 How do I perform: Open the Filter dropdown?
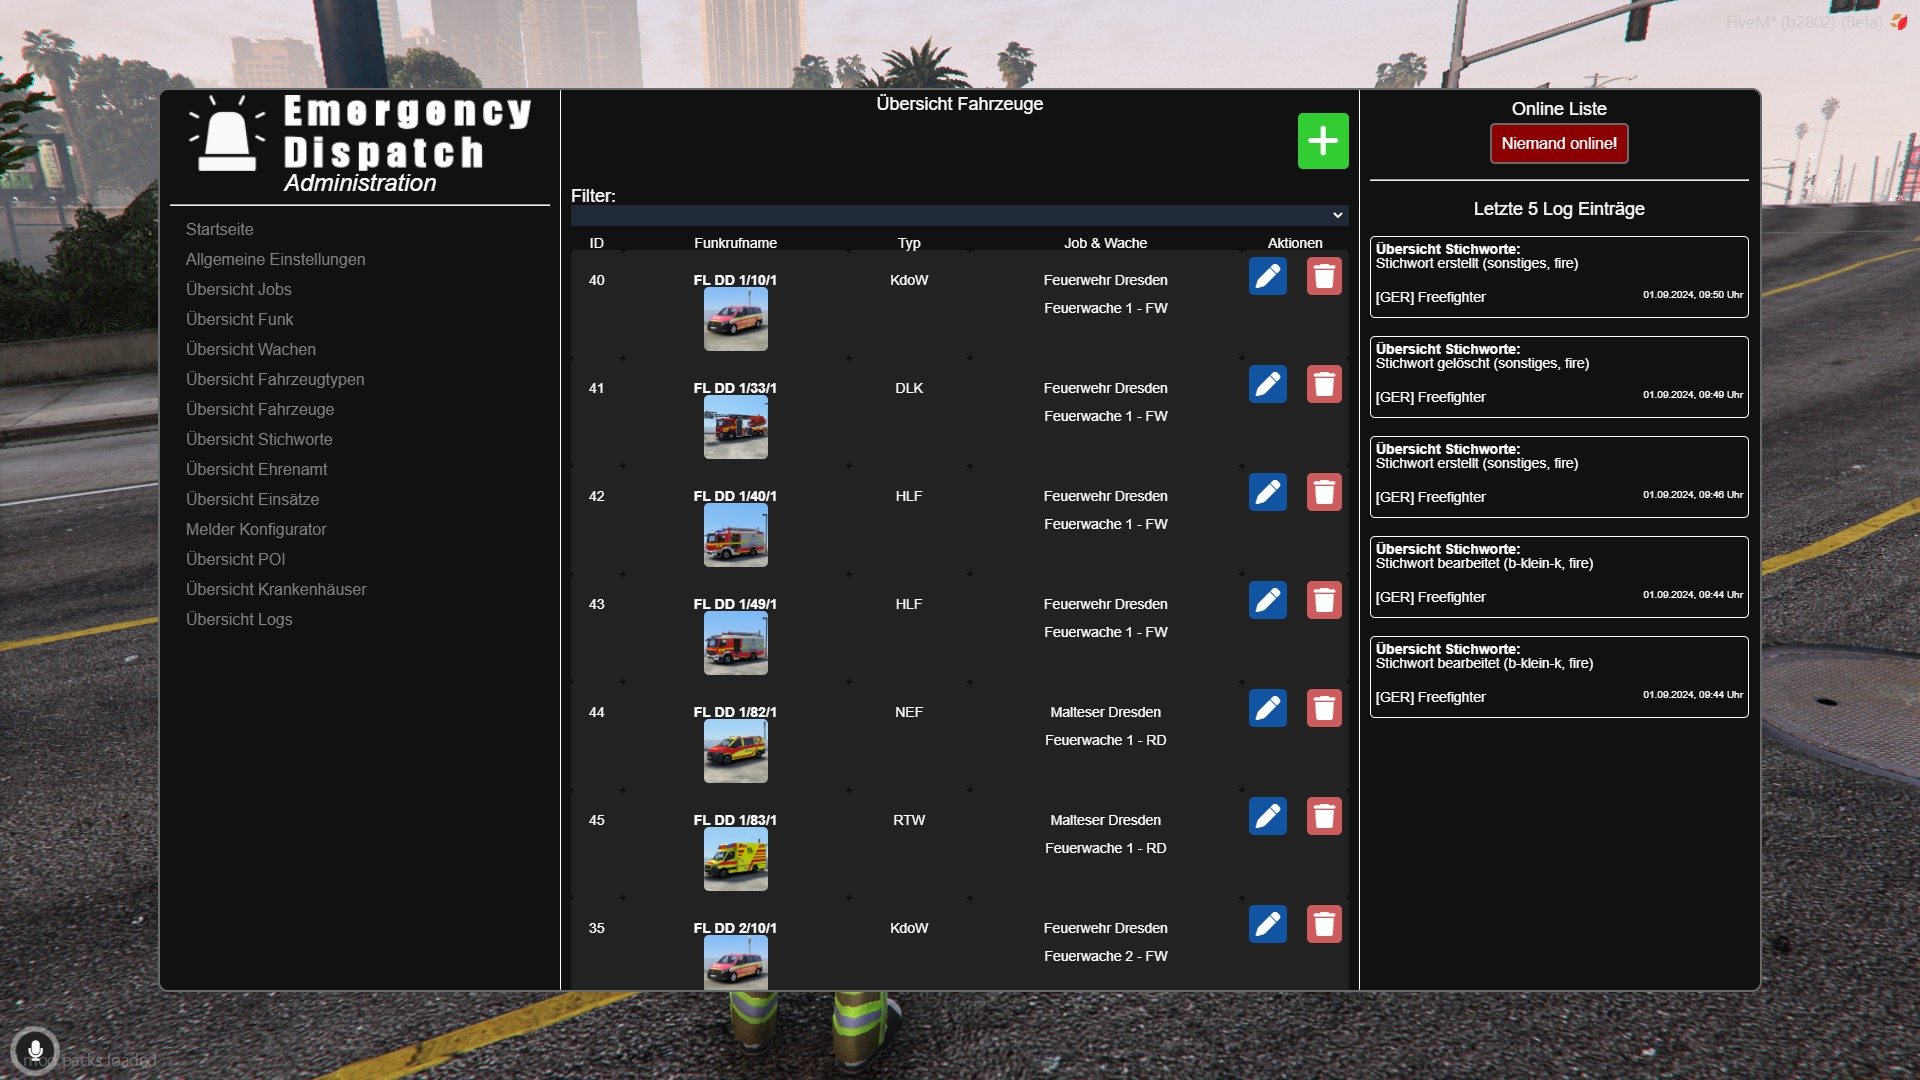coord(959,215)
